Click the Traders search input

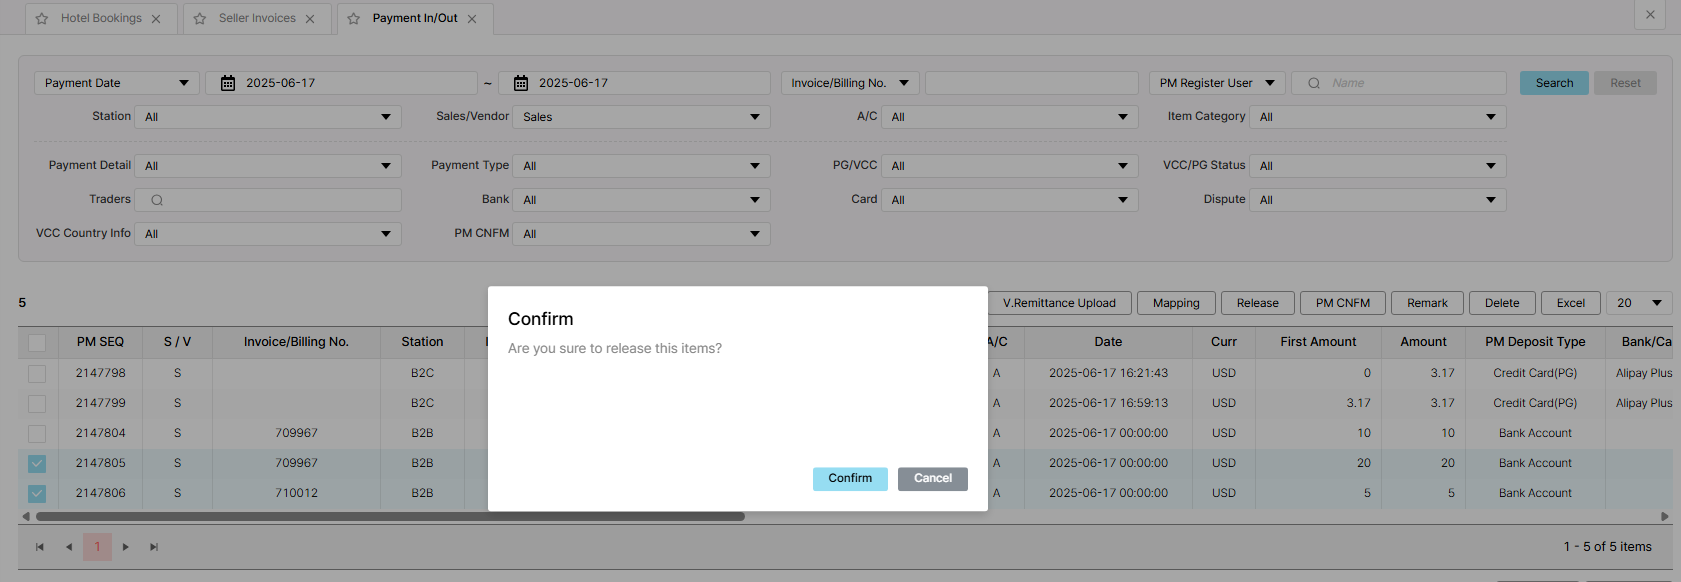point(268,200)
